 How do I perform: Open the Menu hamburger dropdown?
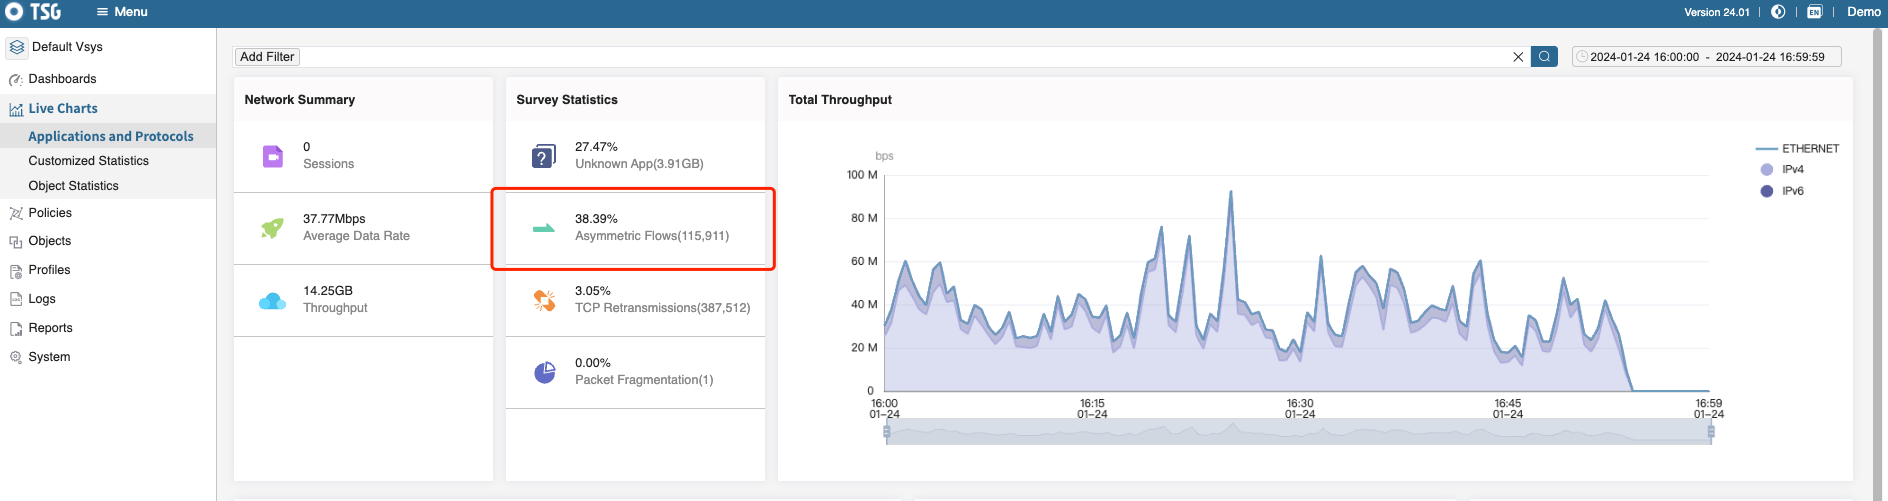pyautogui.click(x=121, y=12)
